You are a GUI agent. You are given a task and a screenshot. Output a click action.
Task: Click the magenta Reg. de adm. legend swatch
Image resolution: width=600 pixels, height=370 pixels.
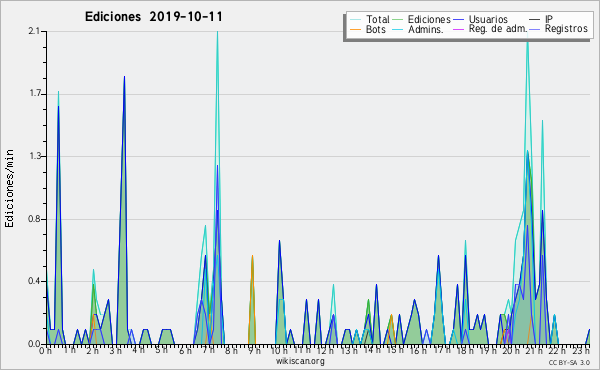pos(458,29)
